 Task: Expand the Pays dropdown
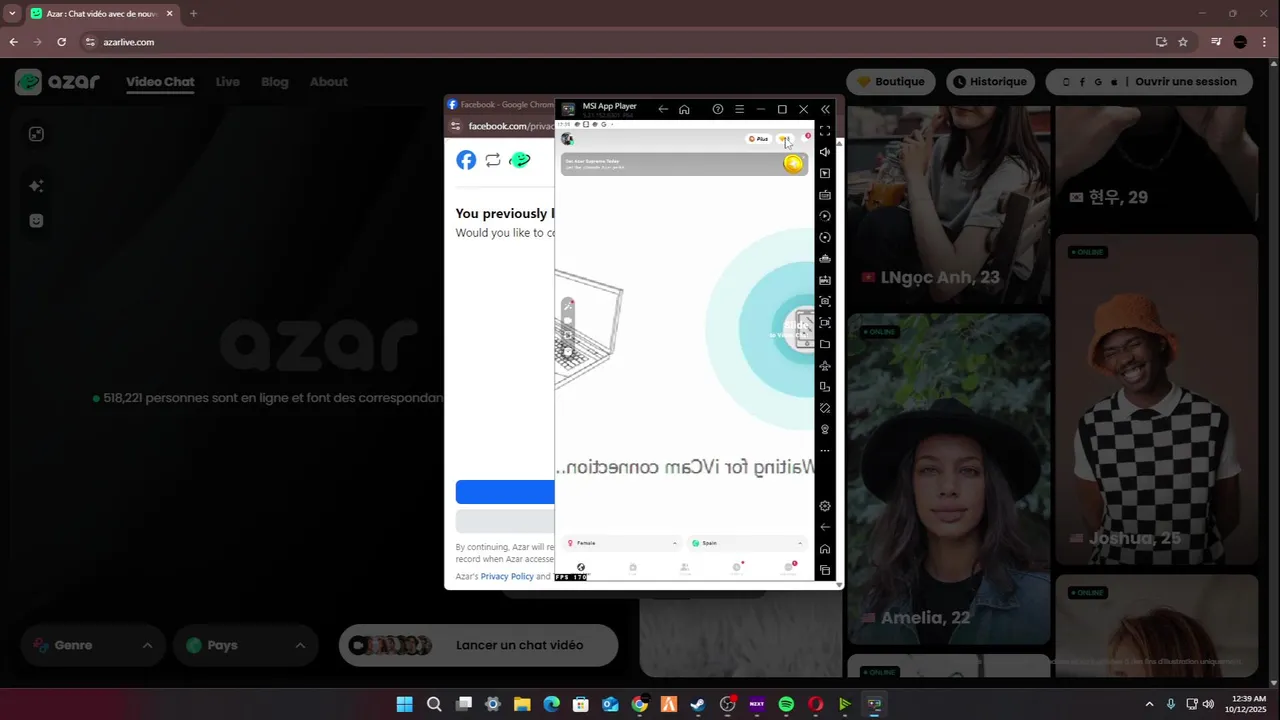tap(246, 645)
